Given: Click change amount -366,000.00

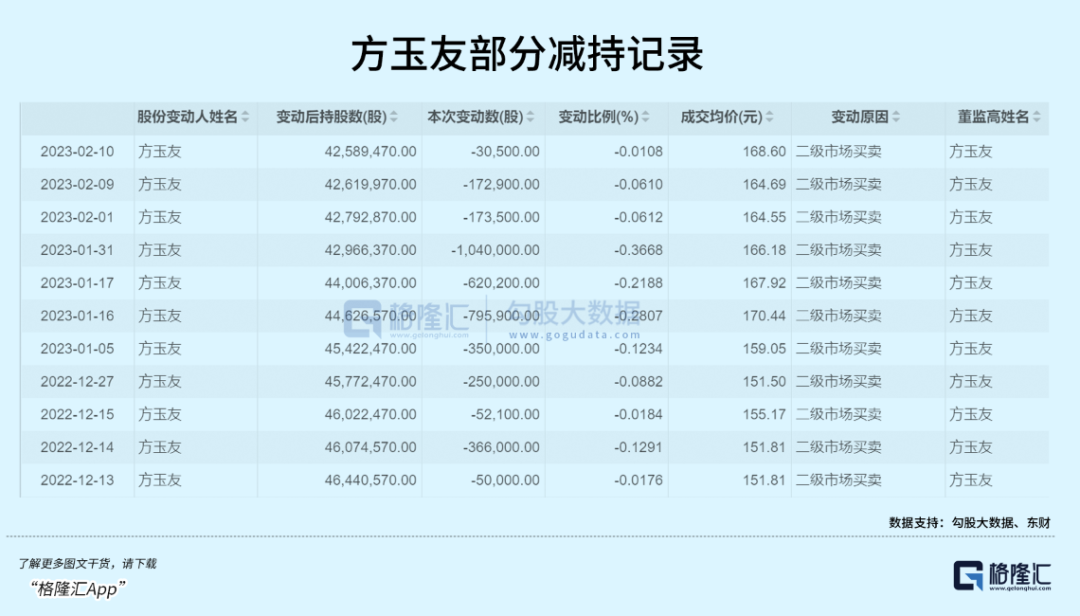Looking at the screenshot, I should coord(501,447).
